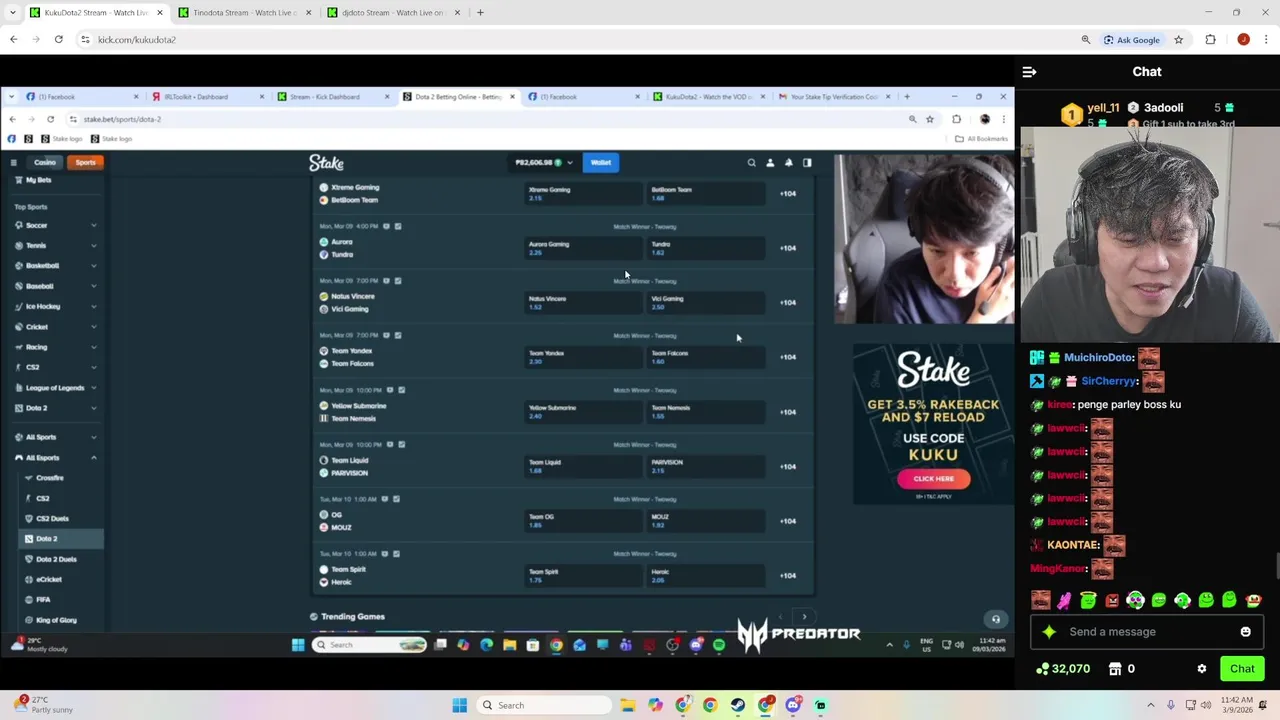Viewport: 1280px width, 720px height.
Task: Switch to djdoto Stream browser tab
Action: click(393, 13)
